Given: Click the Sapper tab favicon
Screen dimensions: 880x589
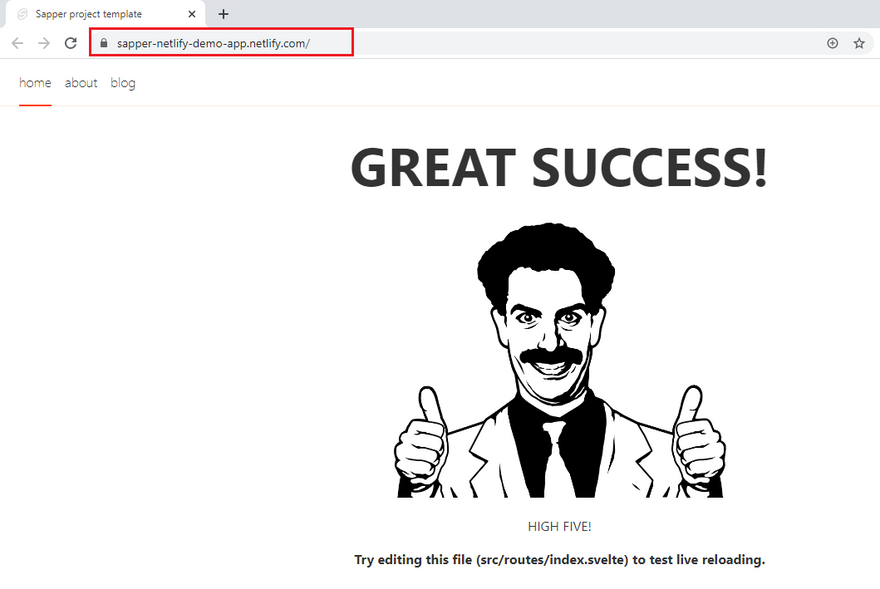Looking at the screenshot, I should click(22, 14).
